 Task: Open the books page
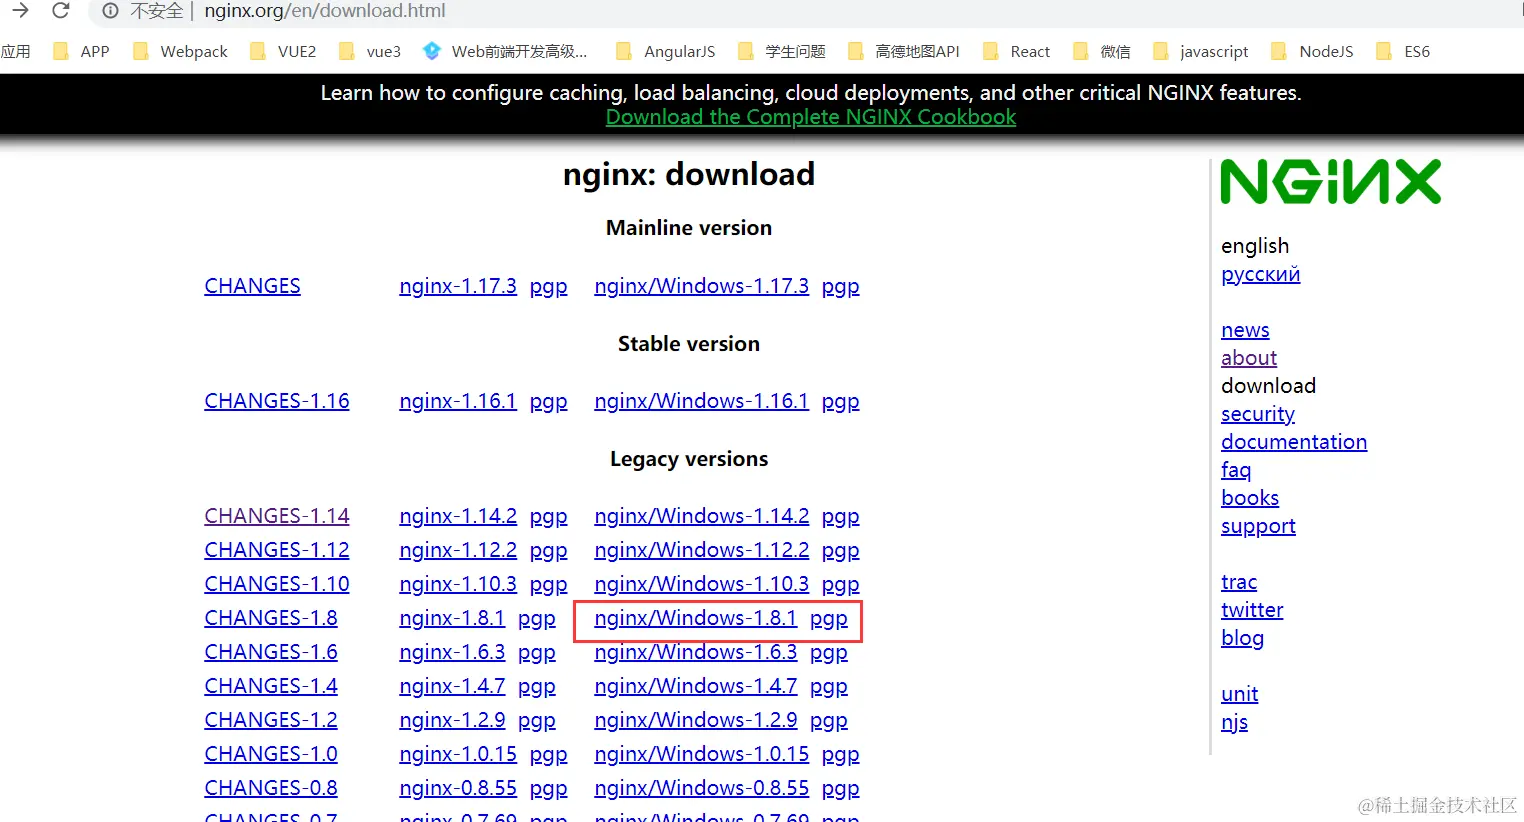(1250, 498)
